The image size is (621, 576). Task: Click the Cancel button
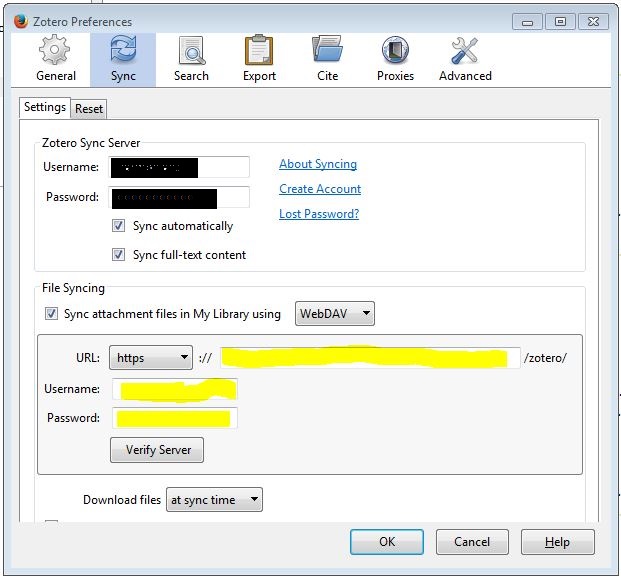point(472,542)
